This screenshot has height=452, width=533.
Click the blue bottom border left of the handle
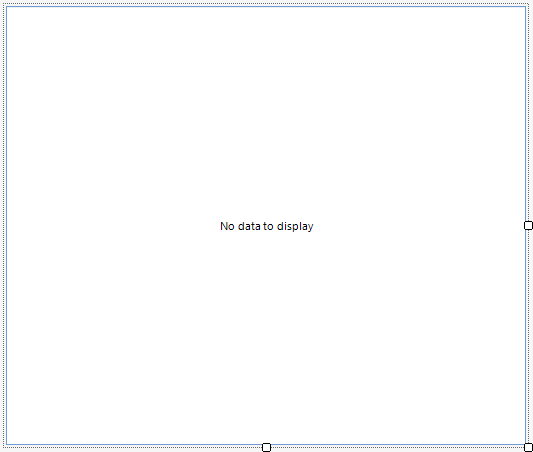[x=136, y=445]
